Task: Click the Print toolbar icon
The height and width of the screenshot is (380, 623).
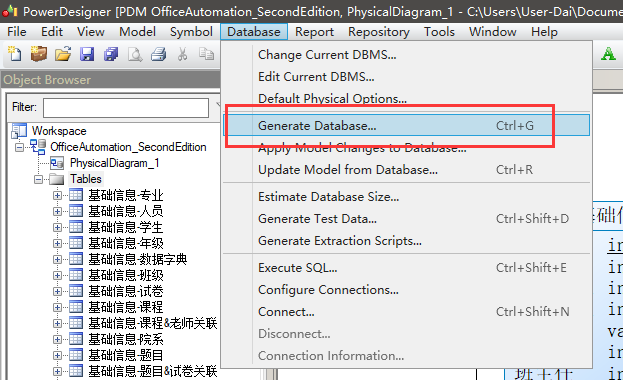Action: click(159, 54)
